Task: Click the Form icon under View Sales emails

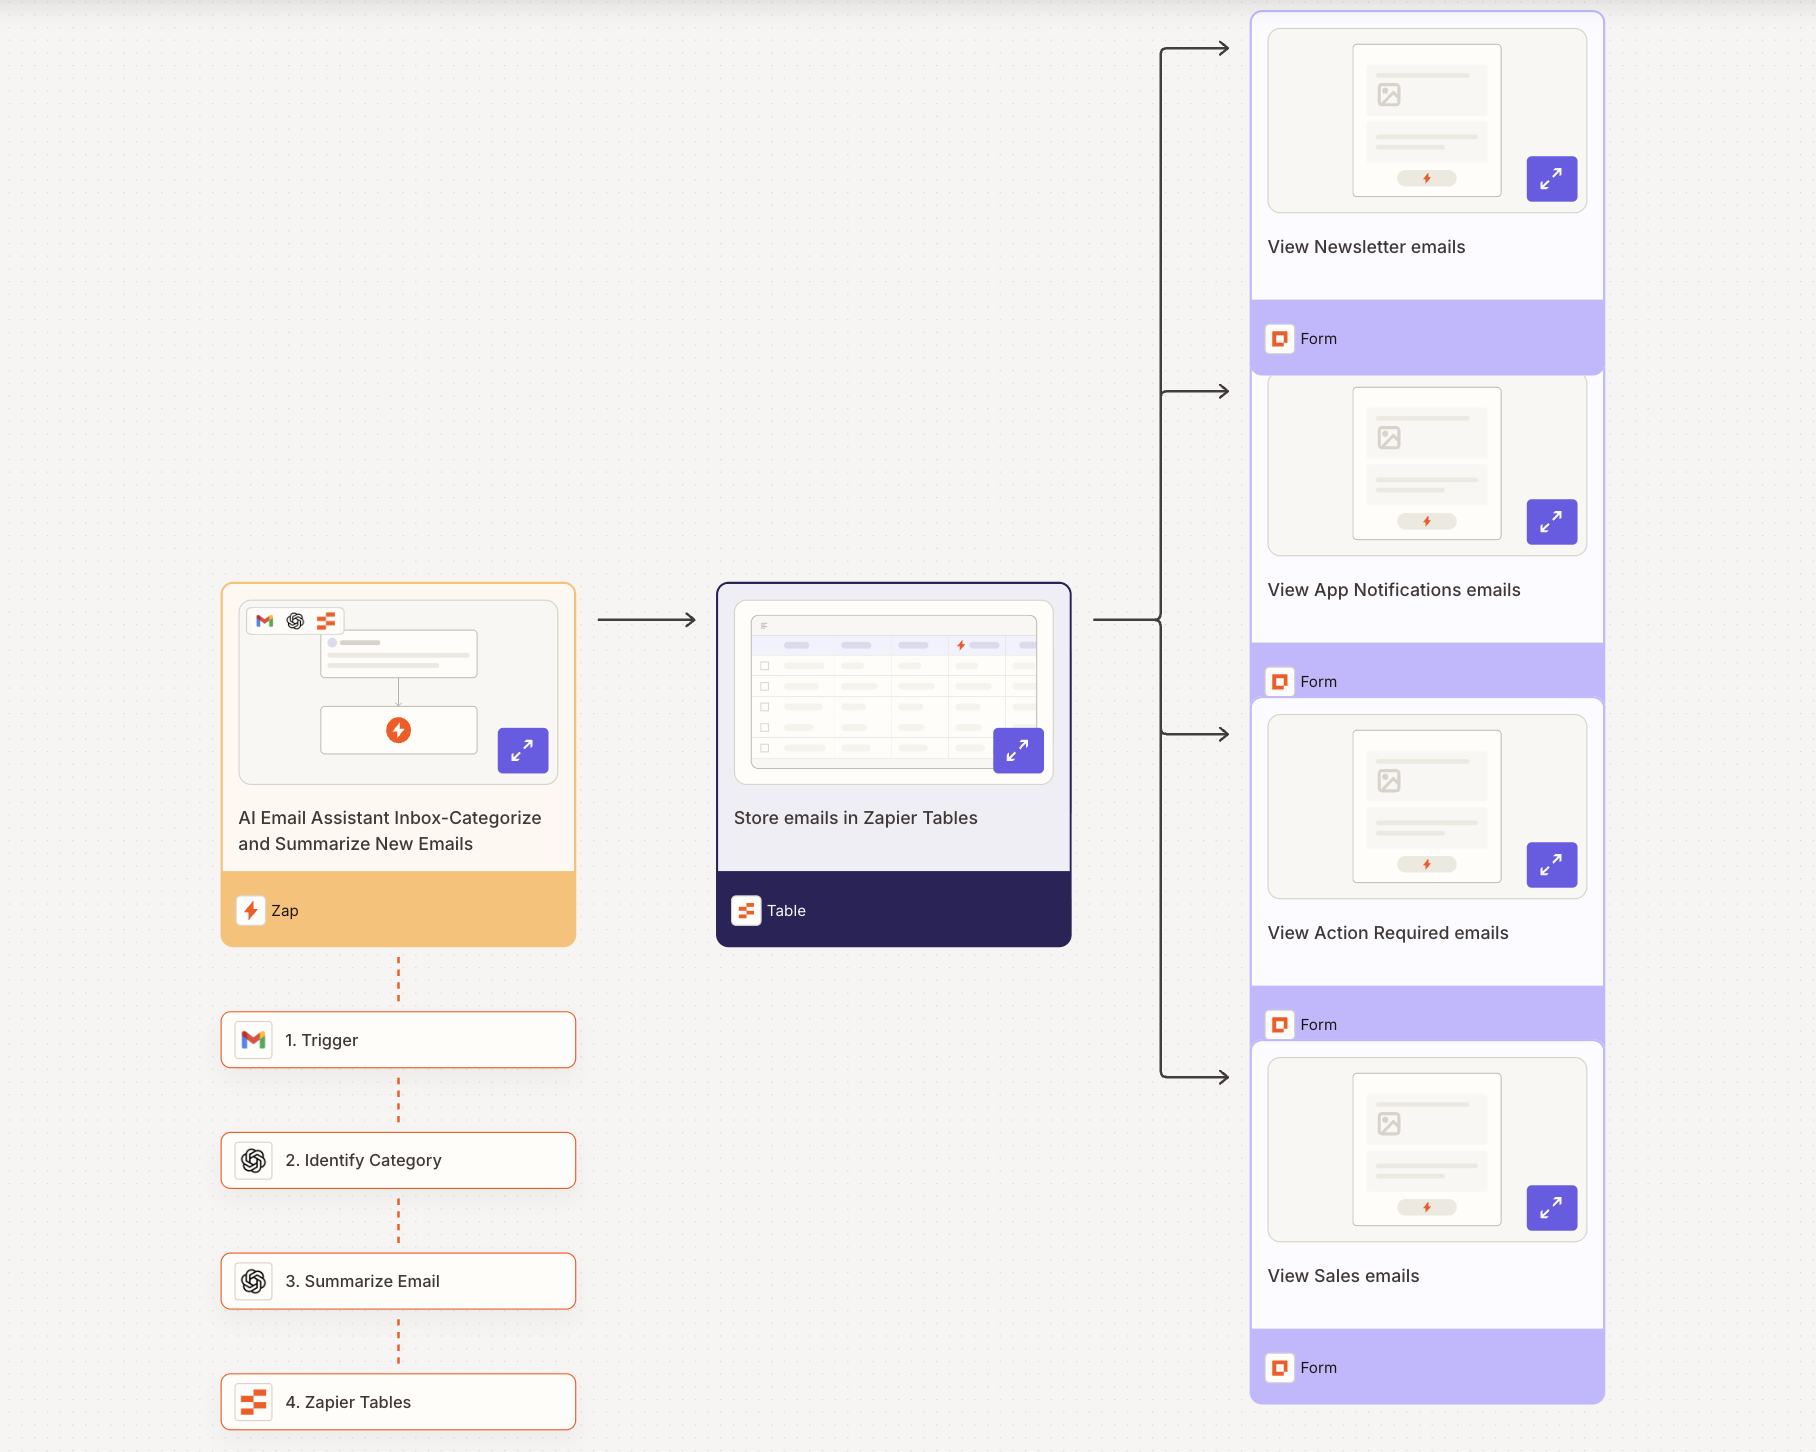Action: point(1280,1367)
